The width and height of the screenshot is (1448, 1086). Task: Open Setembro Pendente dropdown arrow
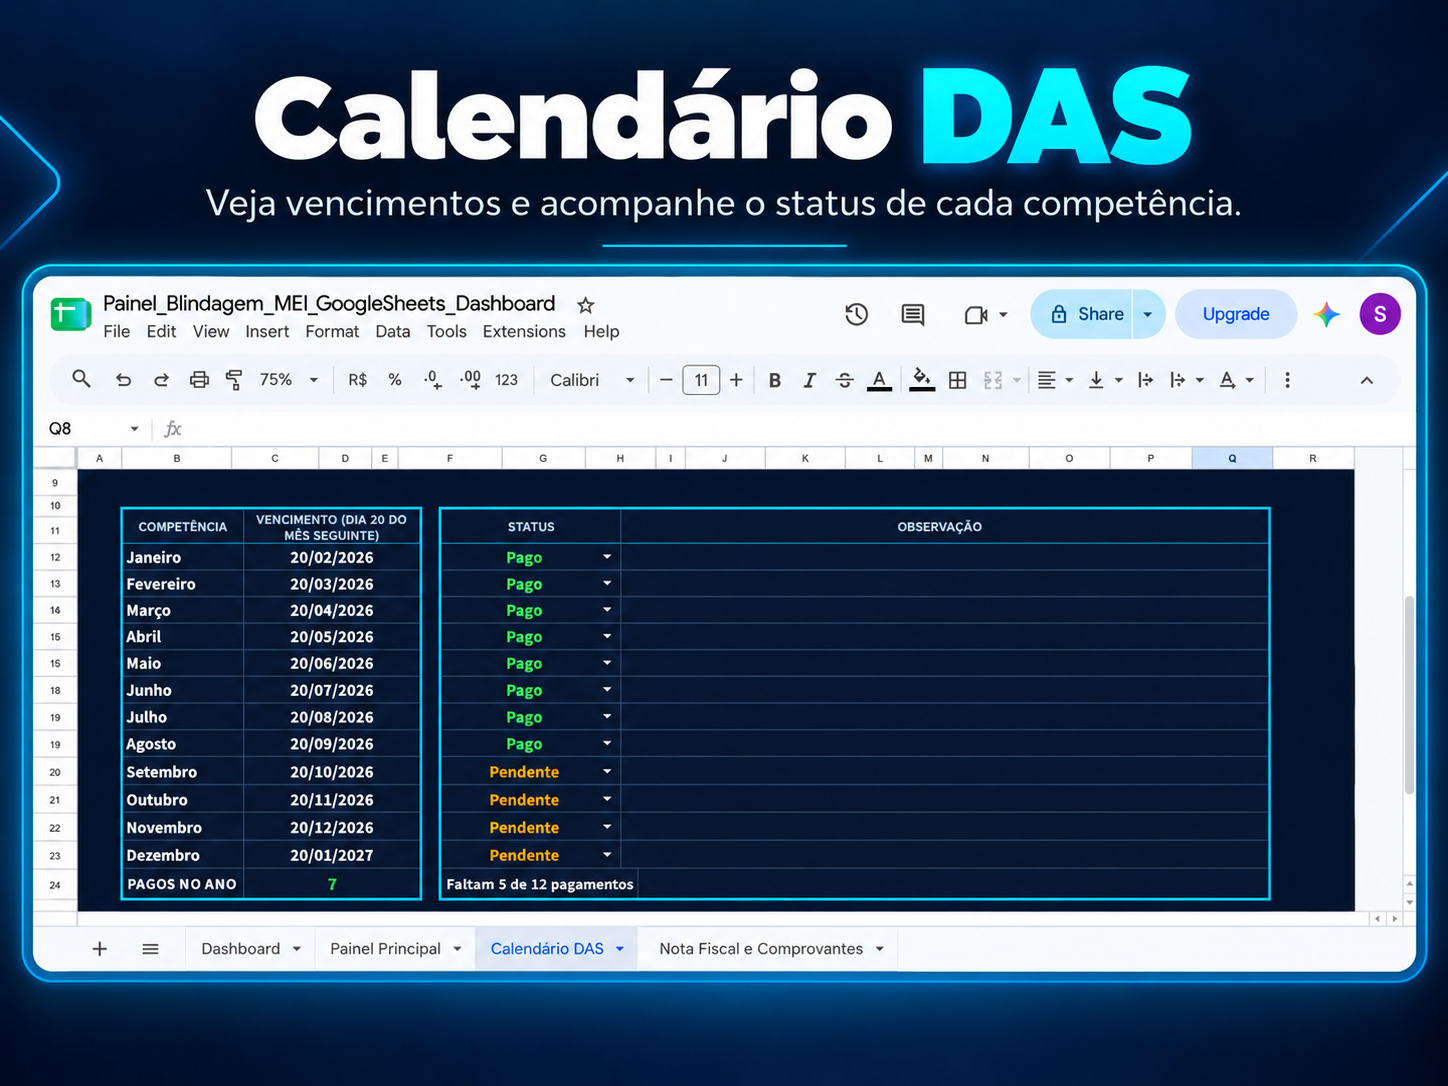point(607,771)
